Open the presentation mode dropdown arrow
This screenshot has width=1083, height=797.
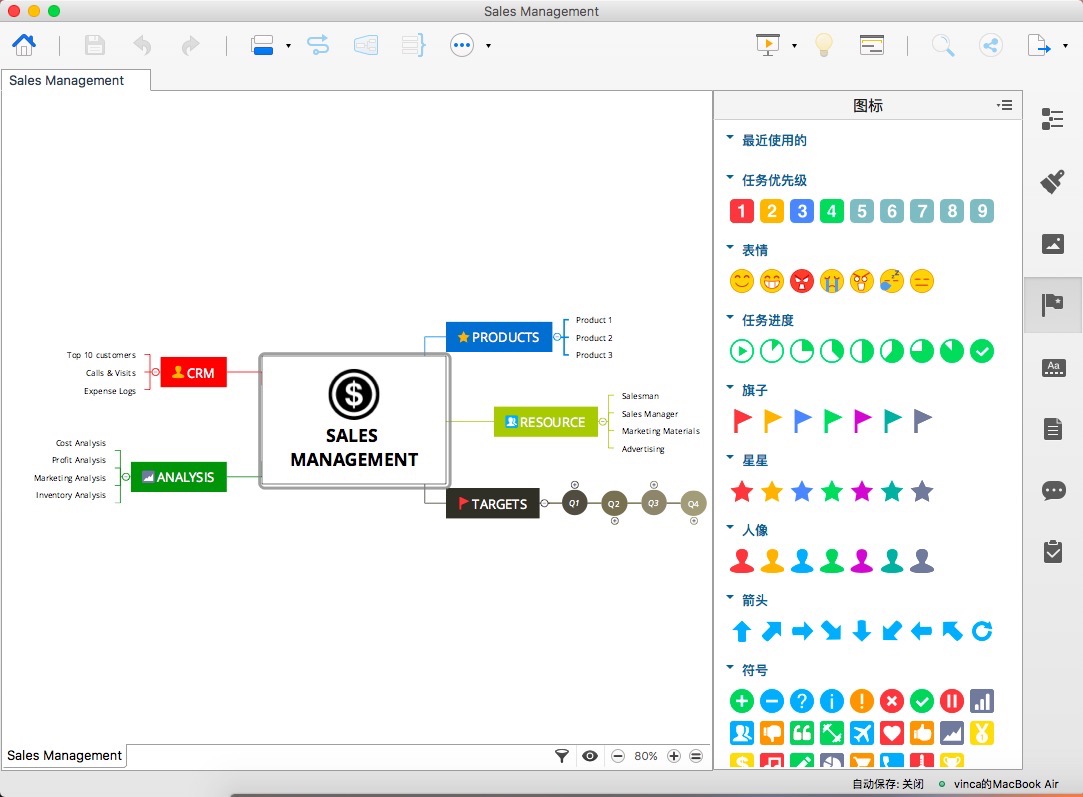[x=794, y=46]
